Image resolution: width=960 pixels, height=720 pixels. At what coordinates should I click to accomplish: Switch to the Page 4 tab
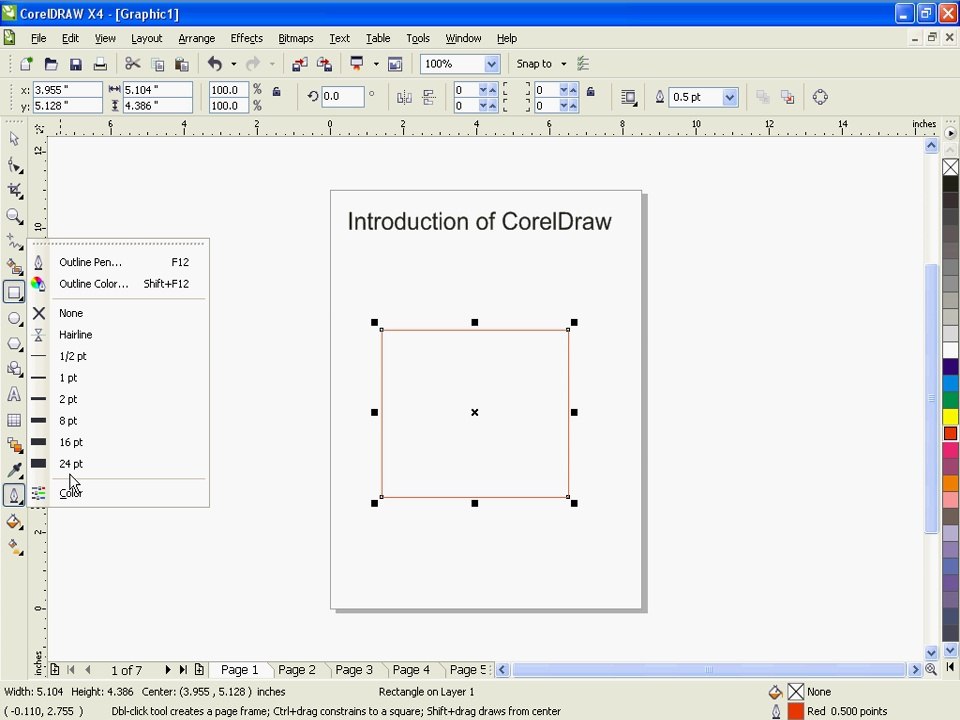[411, 670]
